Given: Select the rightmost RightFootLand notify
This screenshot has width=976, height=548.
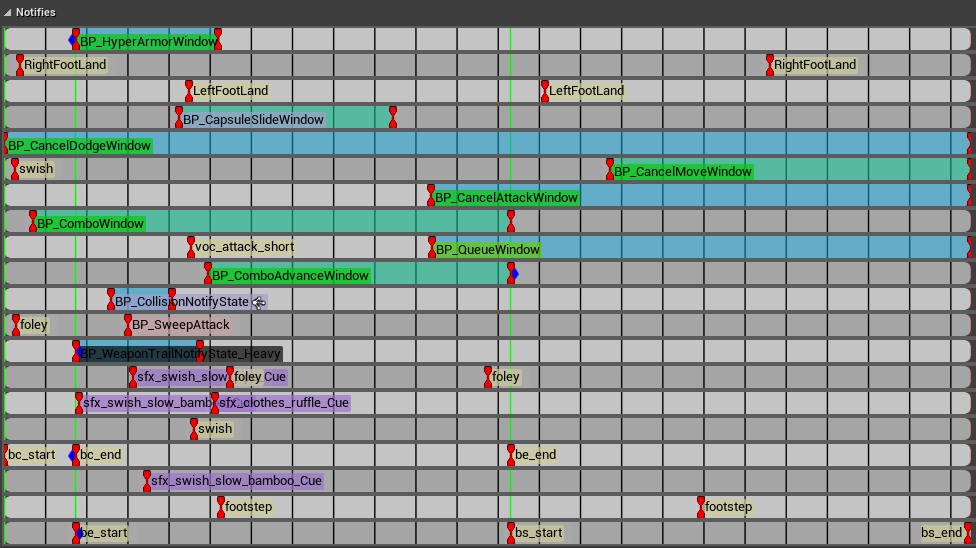Looking at the screenshot, I should click(x=814, y=65).
